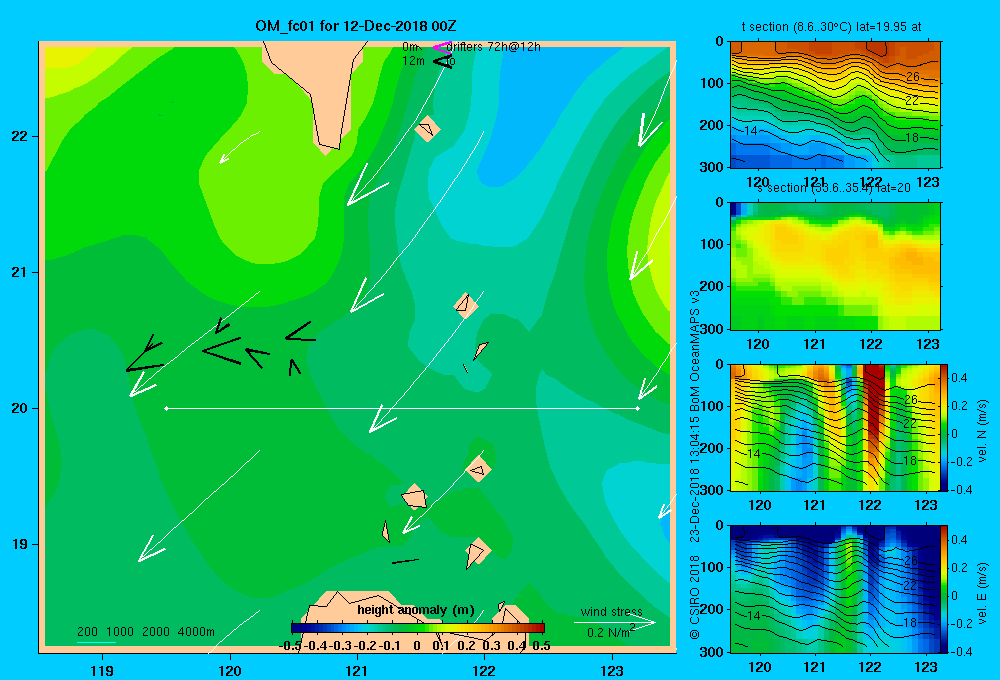Click the height anomaly colorbar

(418, 628)
